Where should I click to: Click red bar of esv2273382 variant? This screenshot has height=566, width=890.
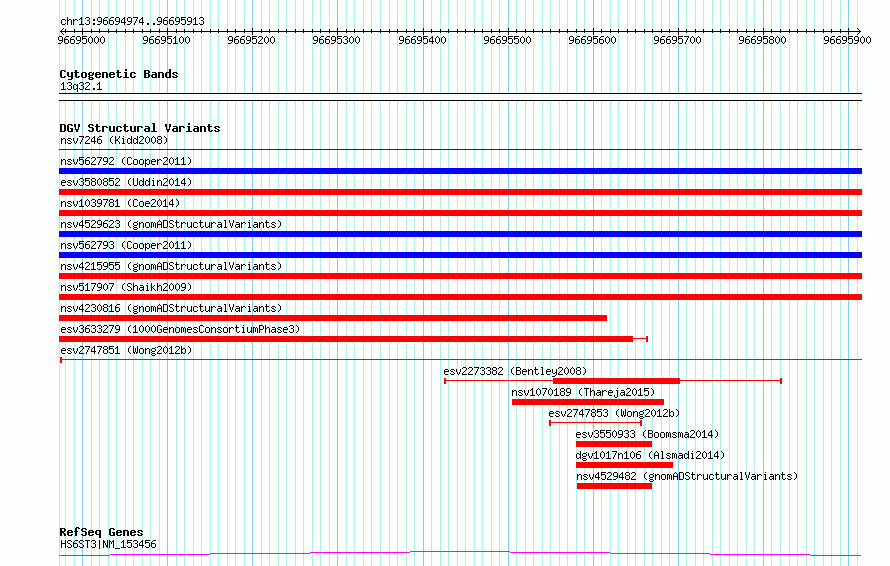click(616, 381)
